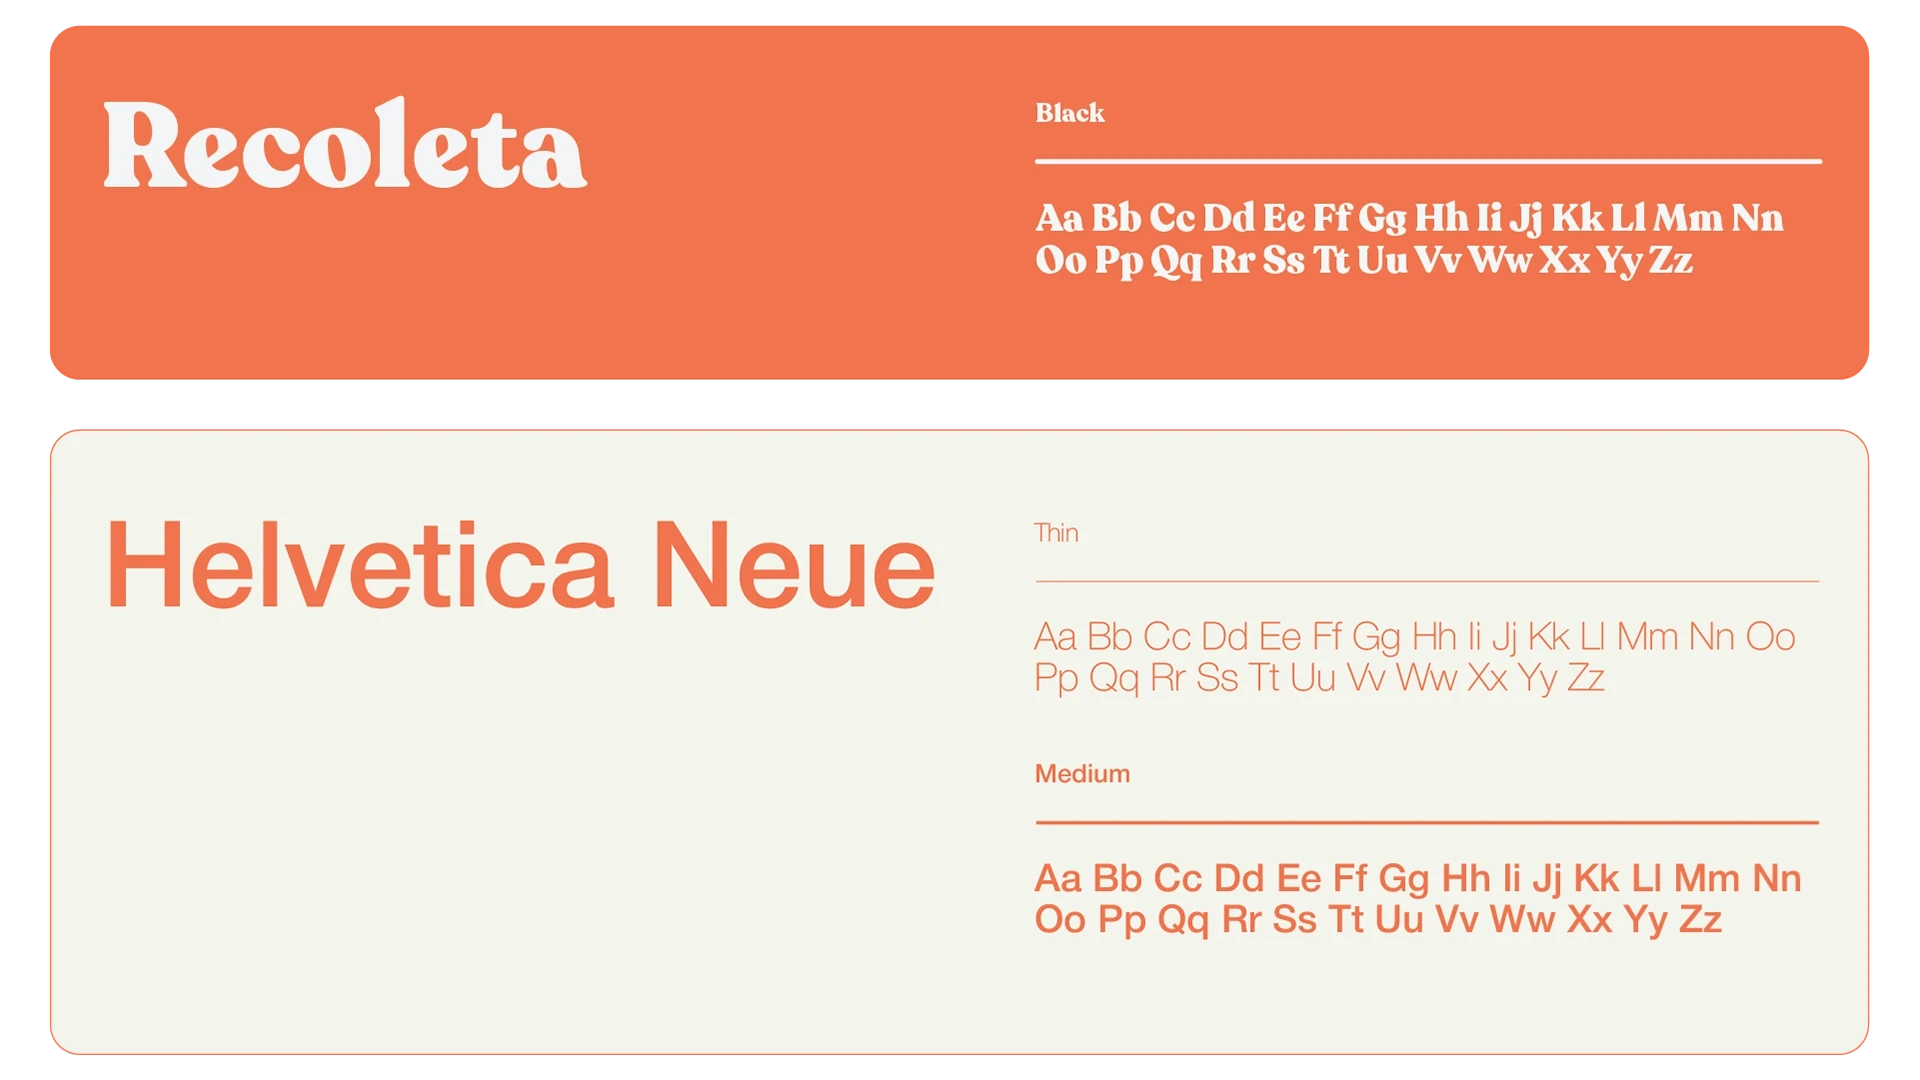
Task: Click the Aa pair in Recoleta Black sample
Action: point(1059,218)
